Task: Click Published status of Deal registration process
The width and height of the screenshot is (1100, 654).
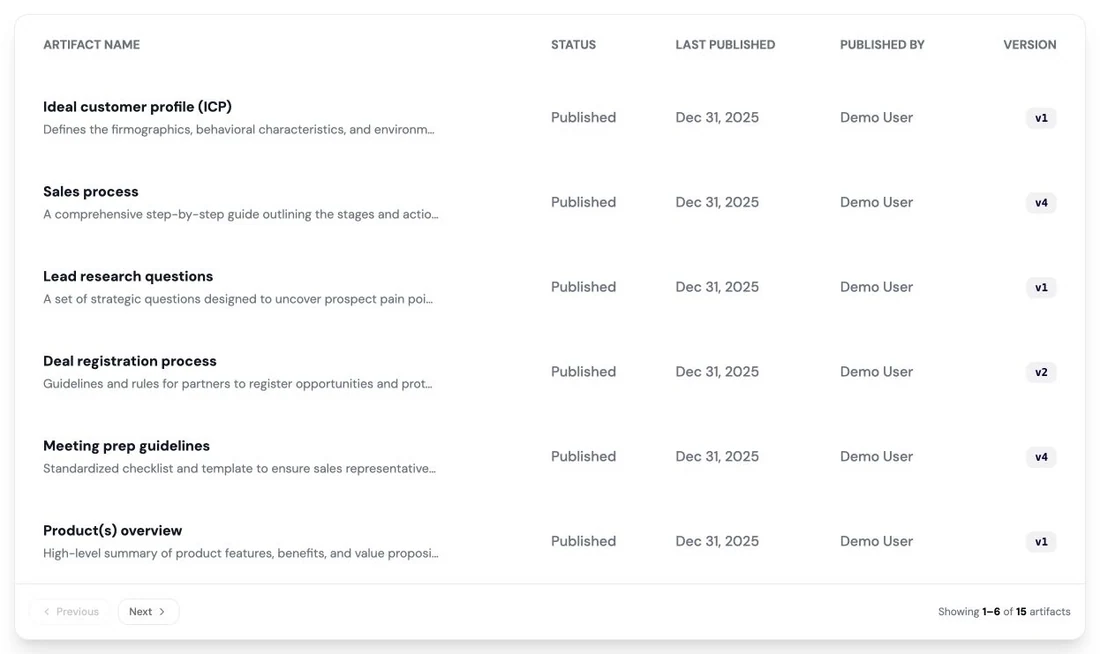Action: click(x=583, y=372)
